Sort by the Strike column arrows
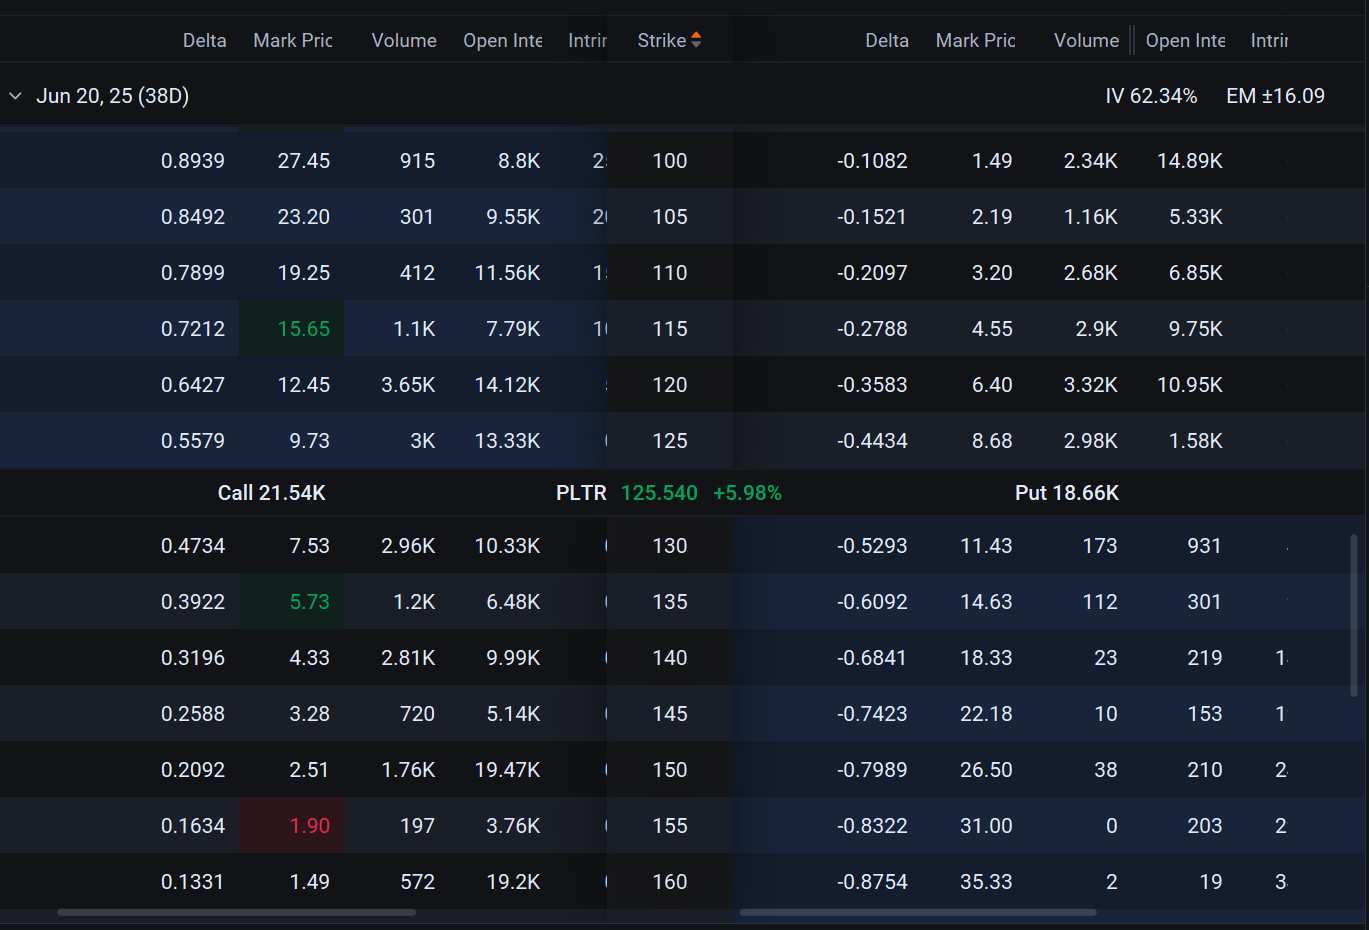1369x930 pixels. 696,40
